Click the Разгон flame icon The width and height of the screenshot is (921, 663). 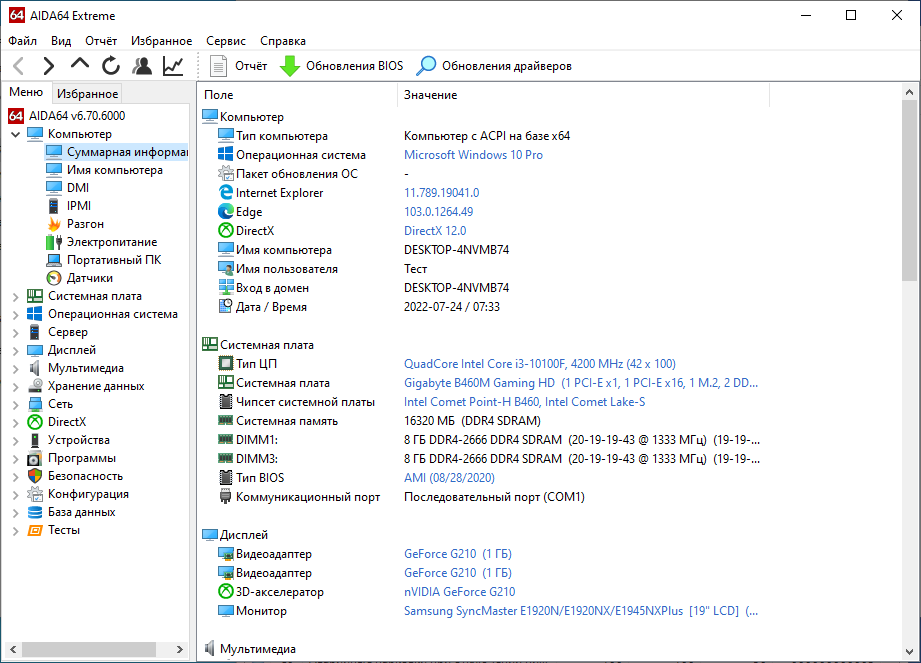point(54,224)
